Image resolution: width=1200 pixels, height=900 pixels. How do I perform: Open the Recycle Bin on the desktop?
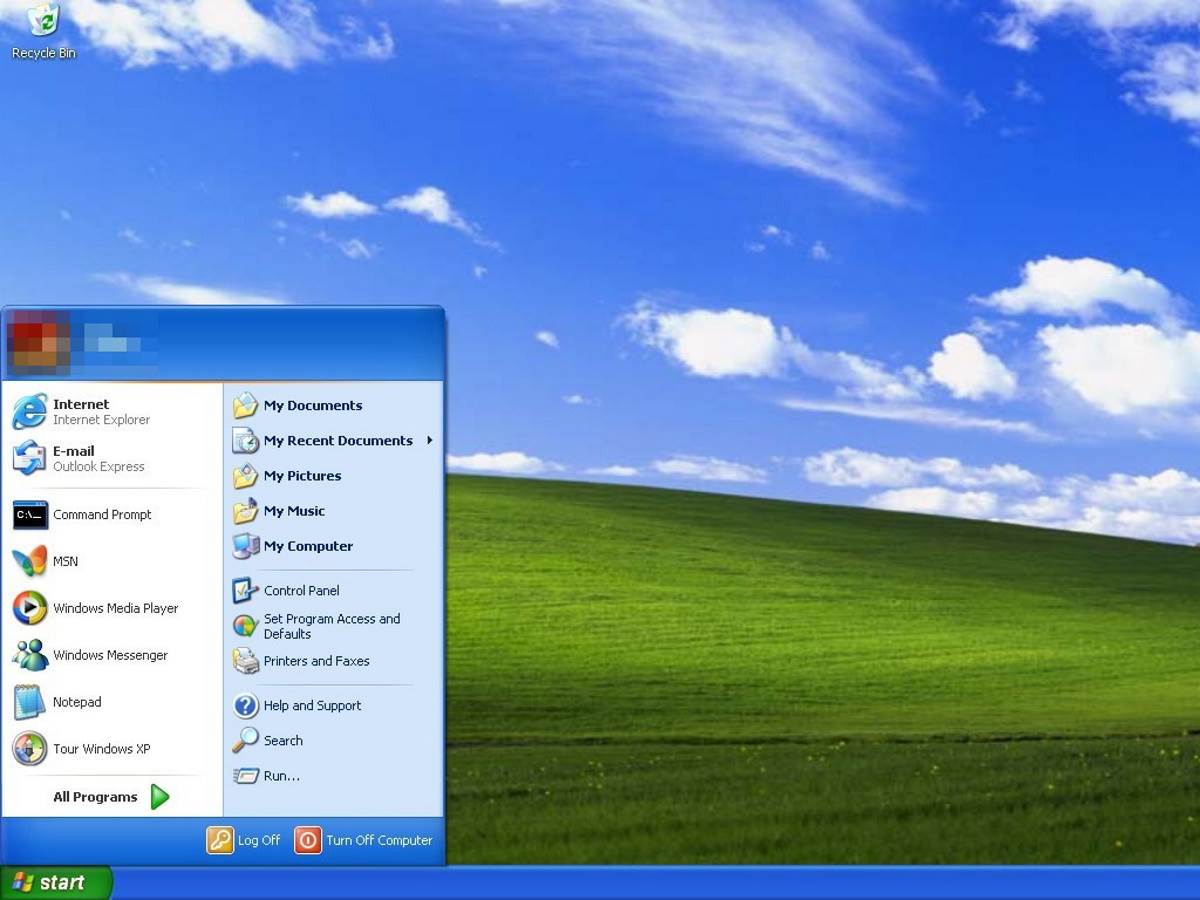pyautogui.click(x=42, y=25)
